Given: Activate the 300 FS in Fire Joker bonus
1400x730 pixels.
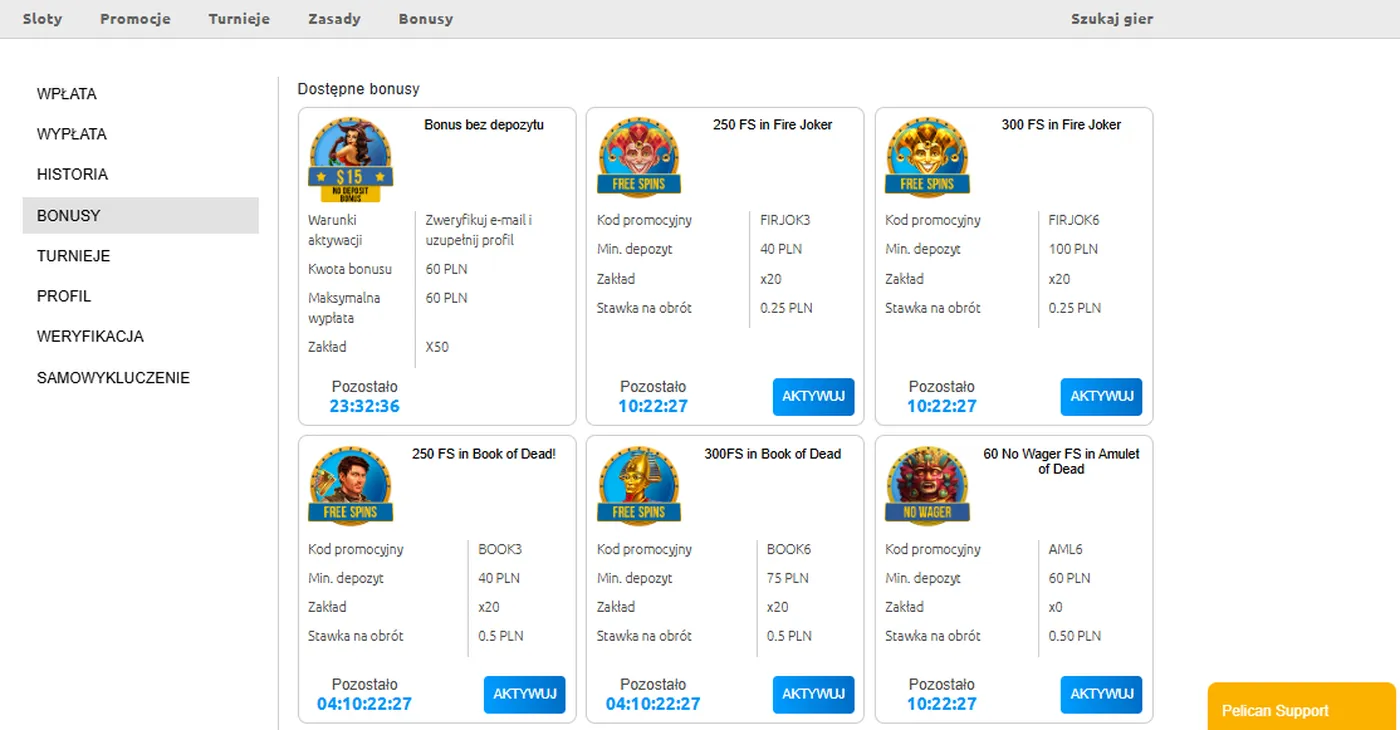Looking at the screenshot, I should (x=1101, y=397).
